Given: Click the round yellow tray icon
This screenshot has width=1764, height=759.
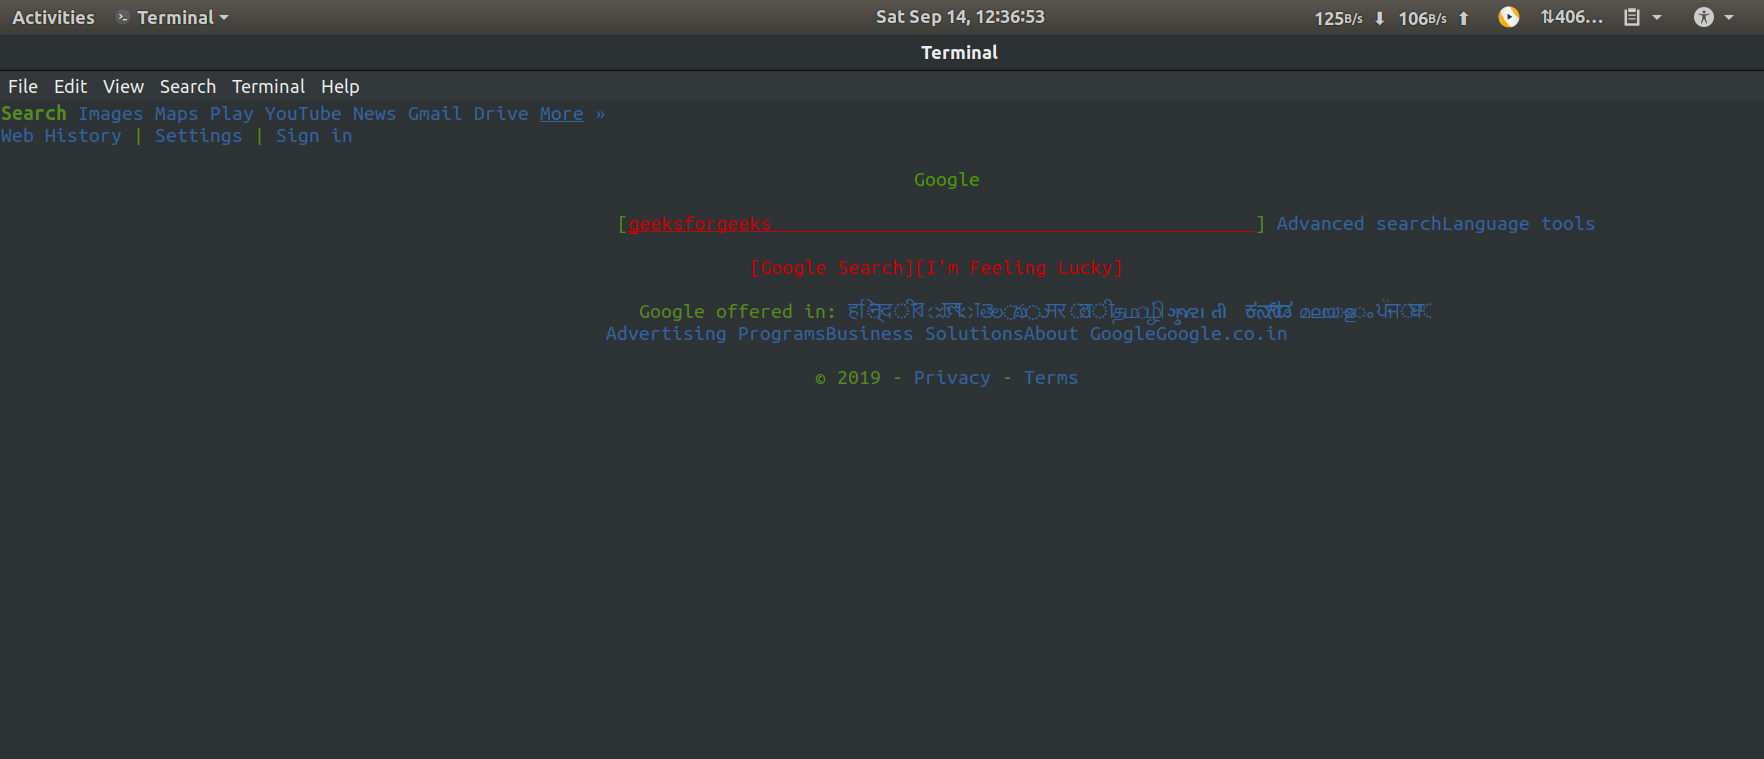Looking at the screenshot, I should pos(1509,17).
